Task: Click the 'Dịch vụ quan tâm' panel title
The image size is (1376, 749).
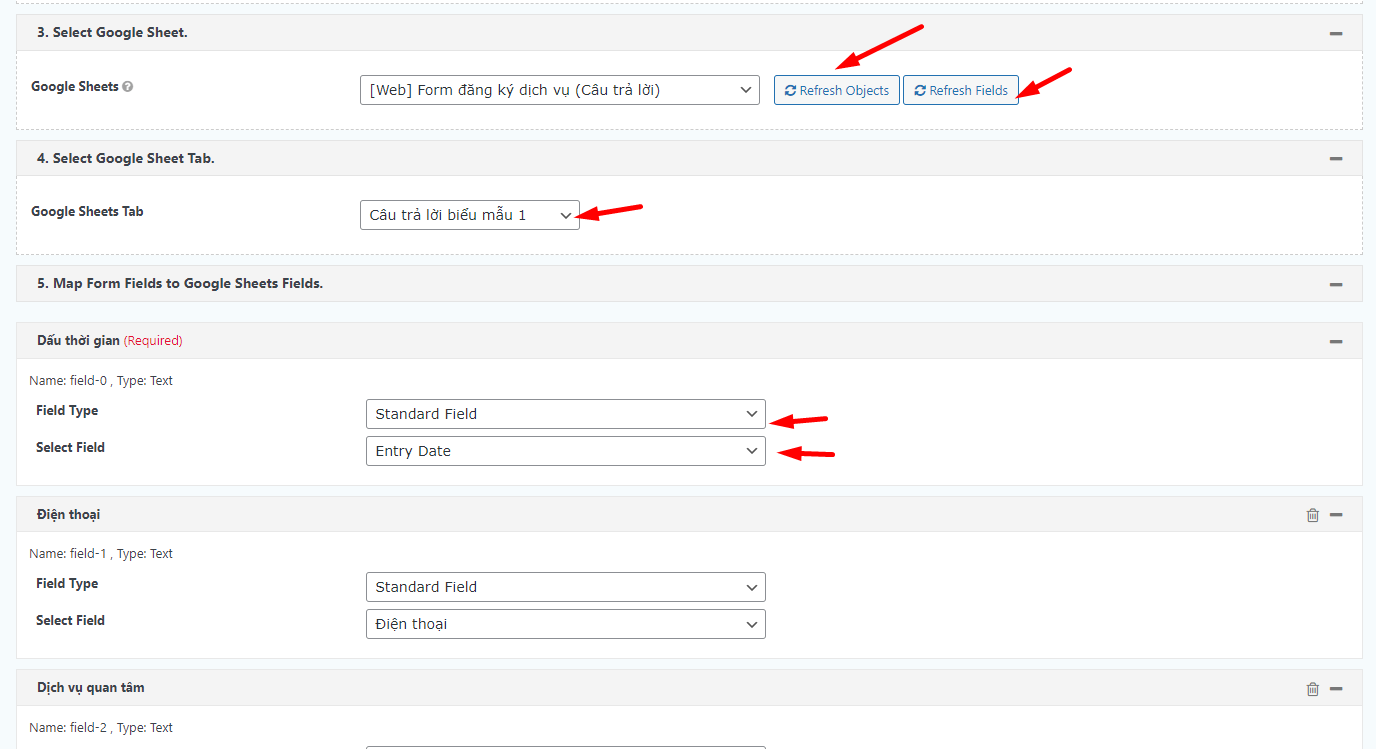Action: 91,688
